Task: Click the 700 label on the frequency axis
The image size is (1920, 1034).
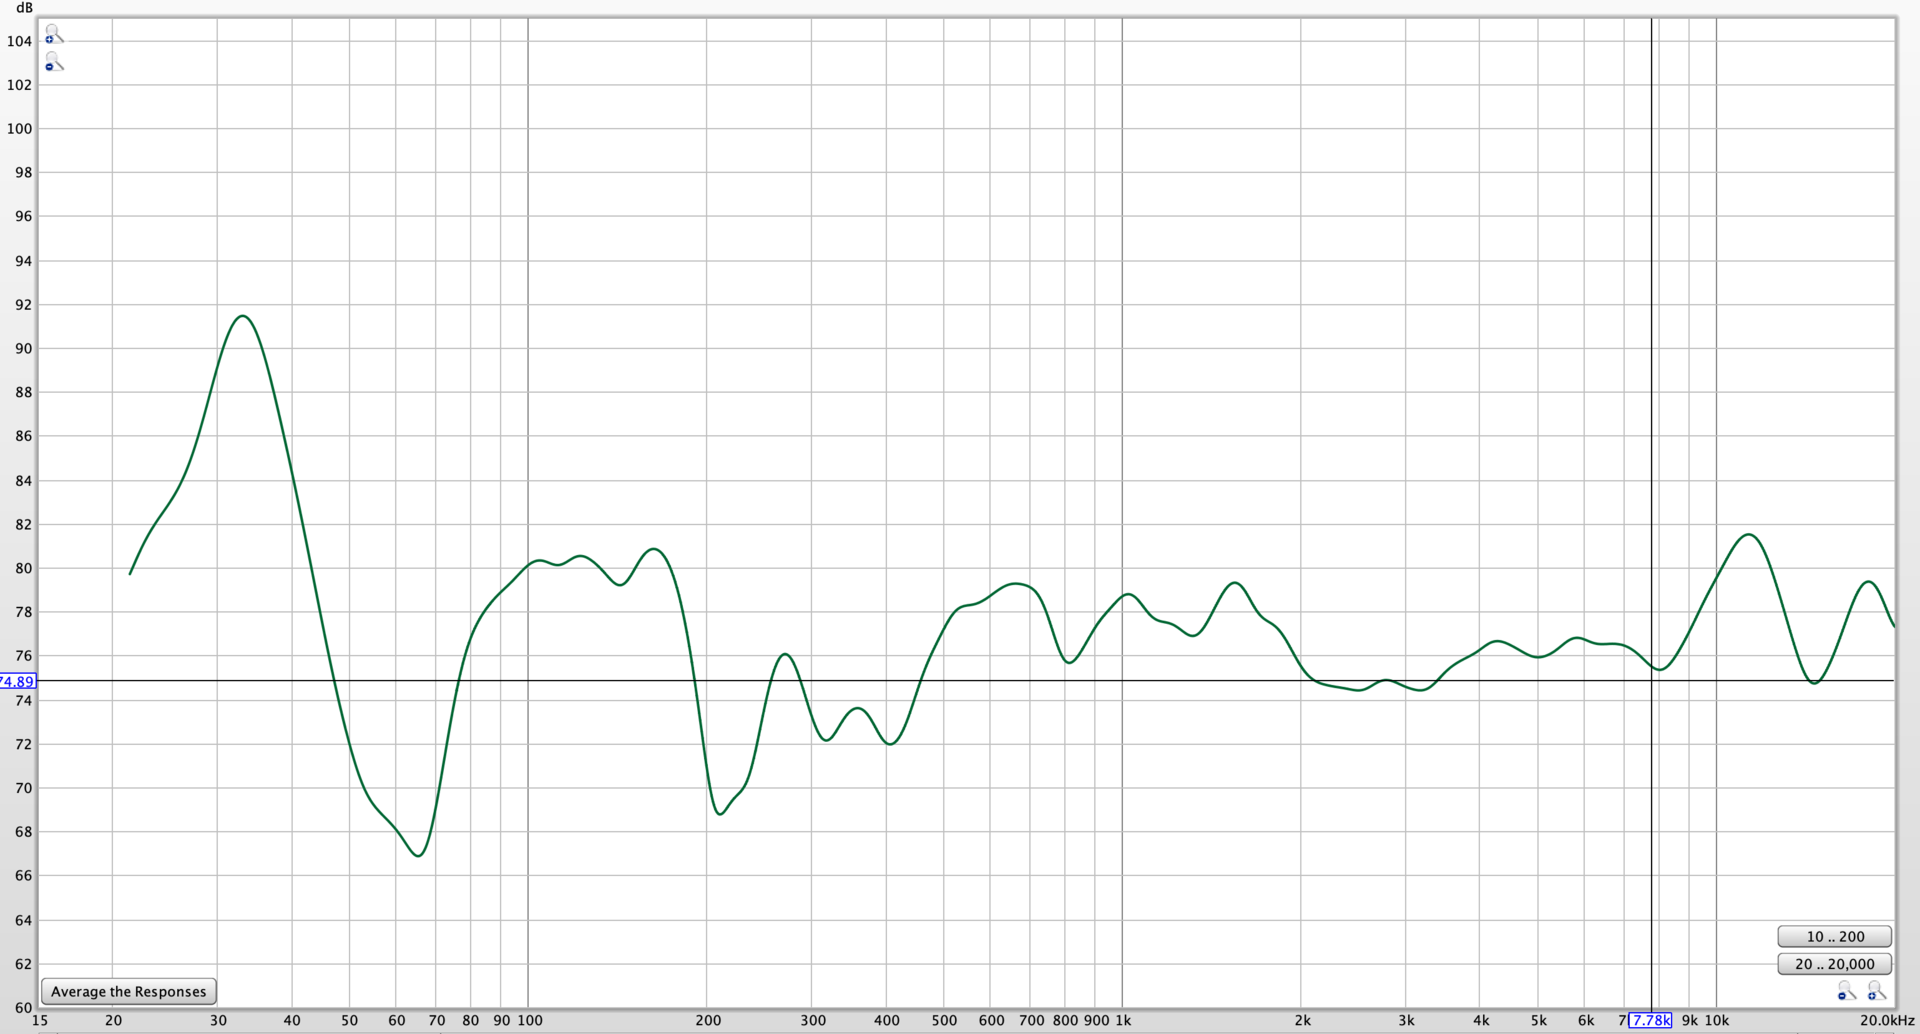Action: (1031, 1020)
